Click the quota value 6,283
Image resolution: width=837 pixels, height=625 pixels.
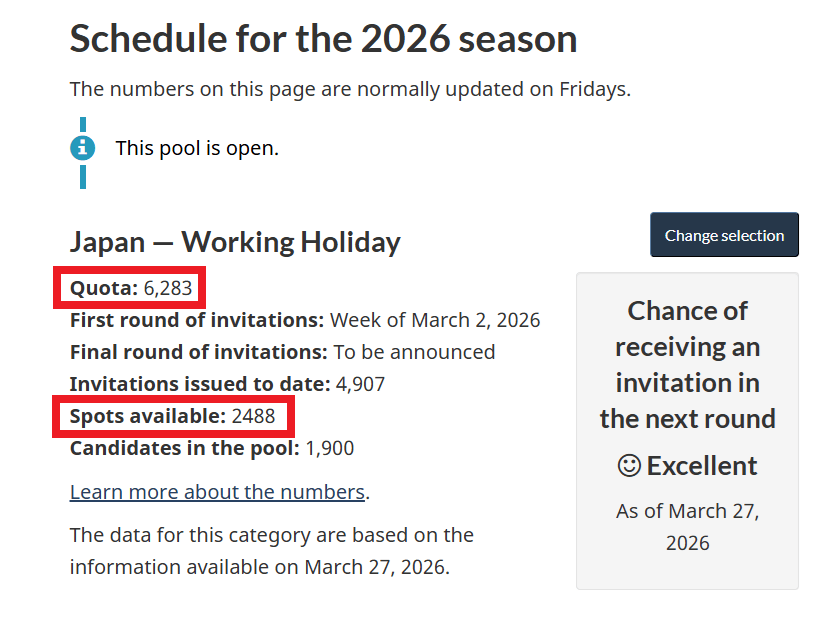[x=168, y=289]
